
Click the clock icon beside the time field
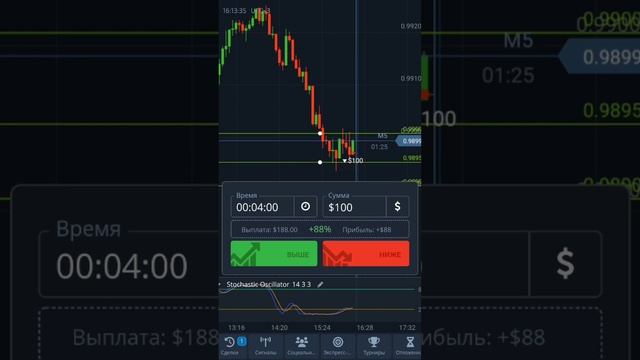pos(305,207)
